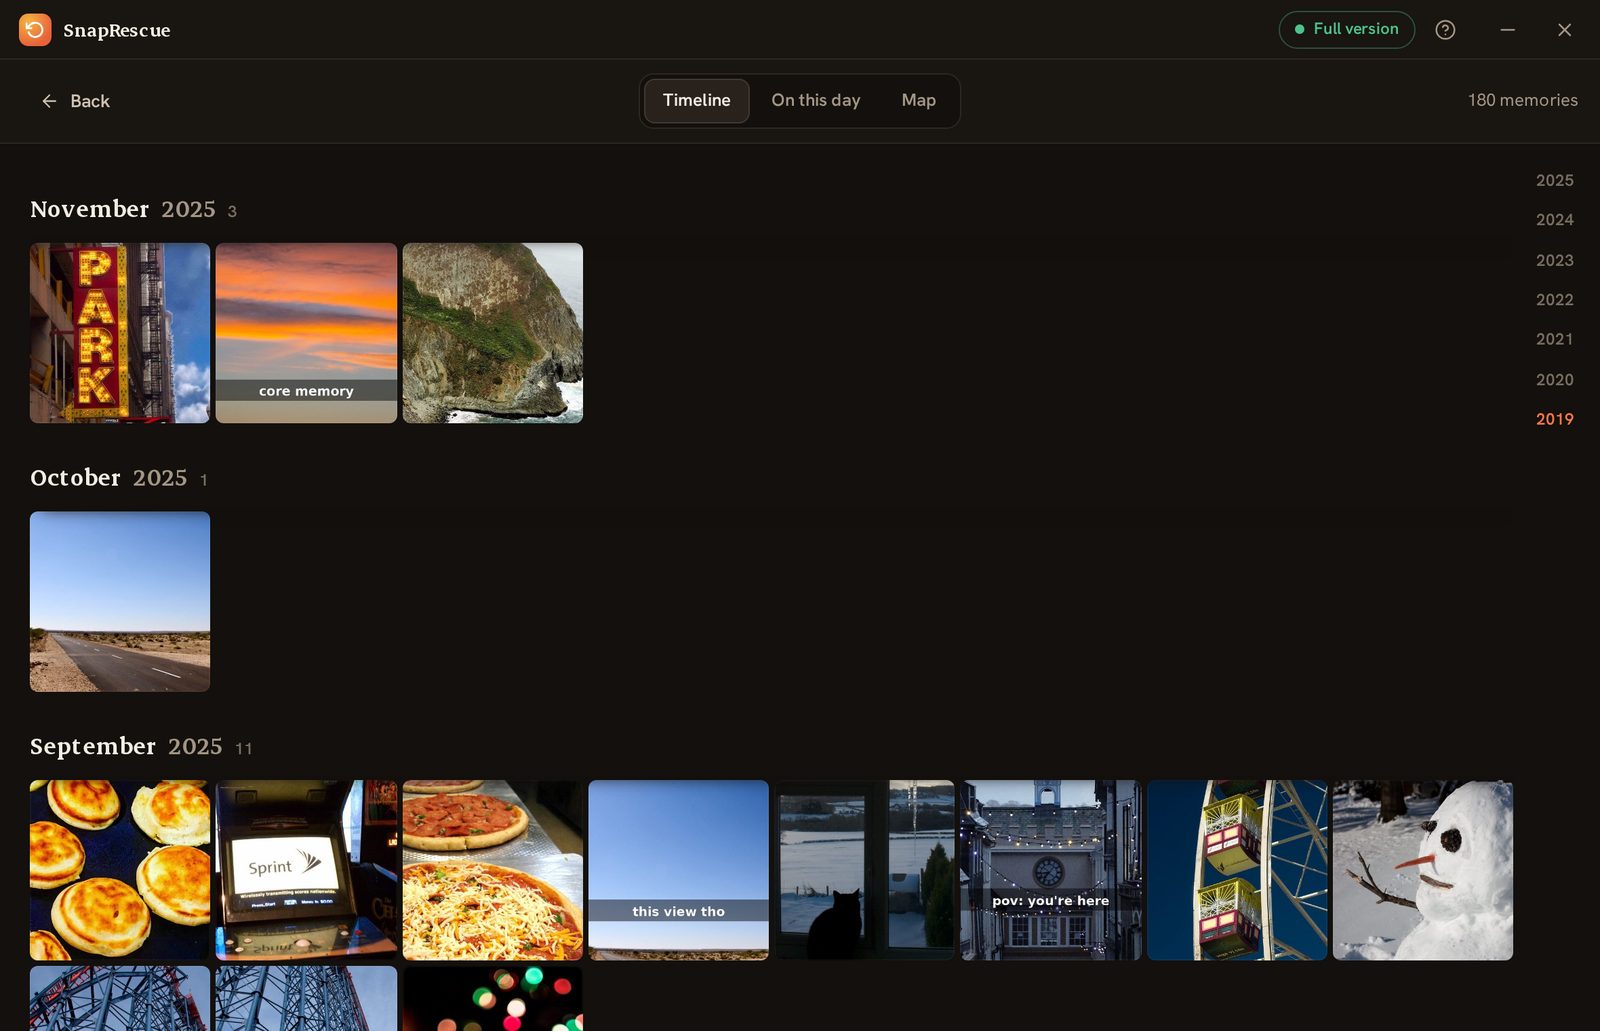Open the PARK neon sign photo
Image resolution: width=1600 pixels, height=1031 pixels.
click(x=120, y=333)
